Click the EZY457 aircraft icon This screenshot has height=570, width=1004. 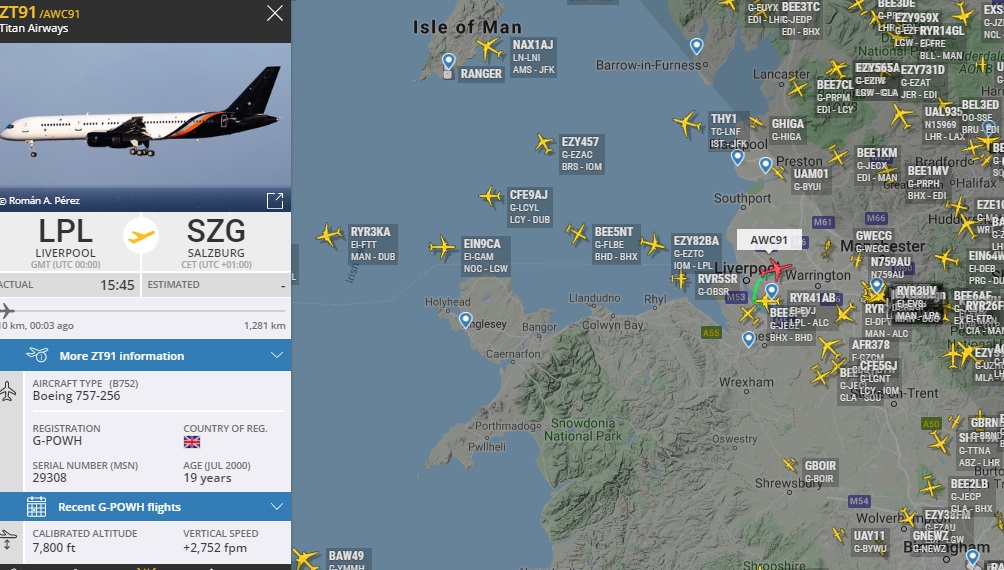[545, 143]
